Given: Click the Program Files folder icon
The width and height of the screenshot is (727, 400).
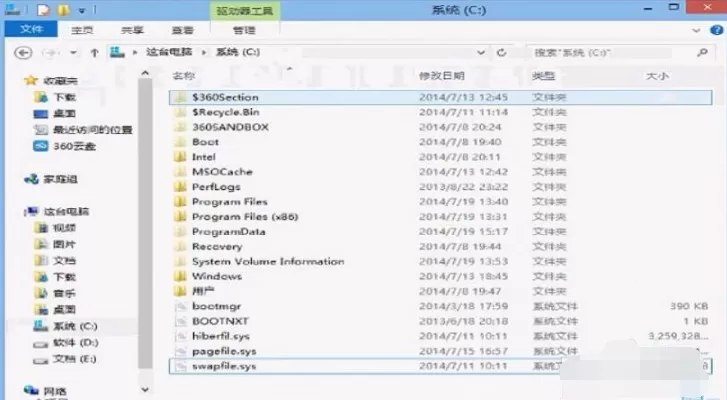Looking at the screenshot, I should [x=180, y=201].
